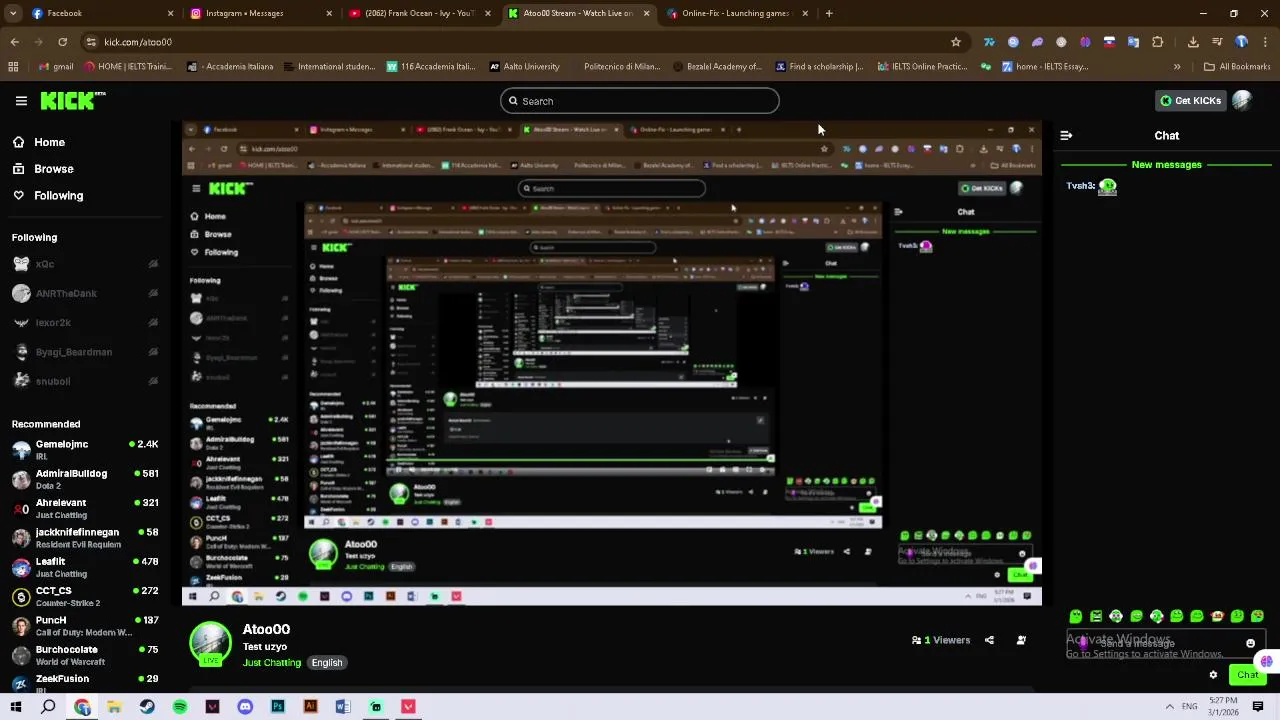Switch to Instagram Messages tab
This screenshot has height=720, width=1280.
click(260, 13)
